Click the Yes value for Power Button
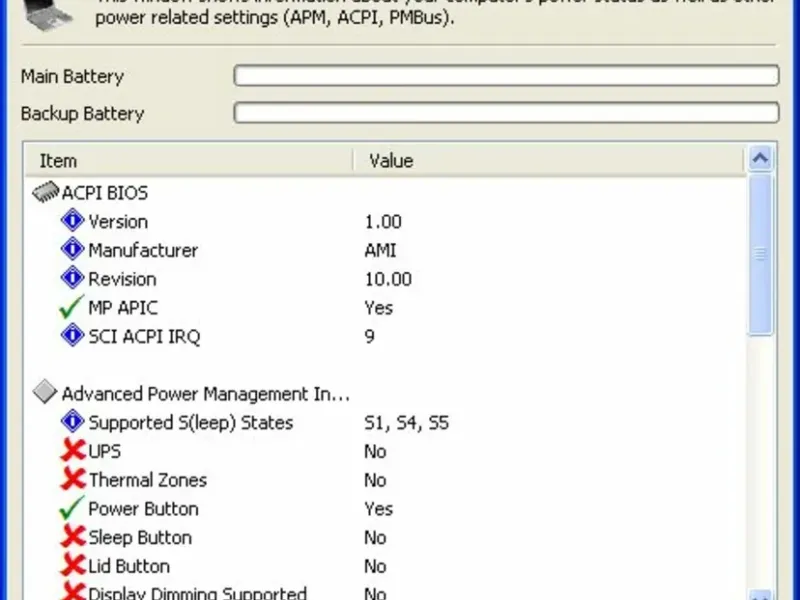The image size is (800, 600). tap(379, 509)
